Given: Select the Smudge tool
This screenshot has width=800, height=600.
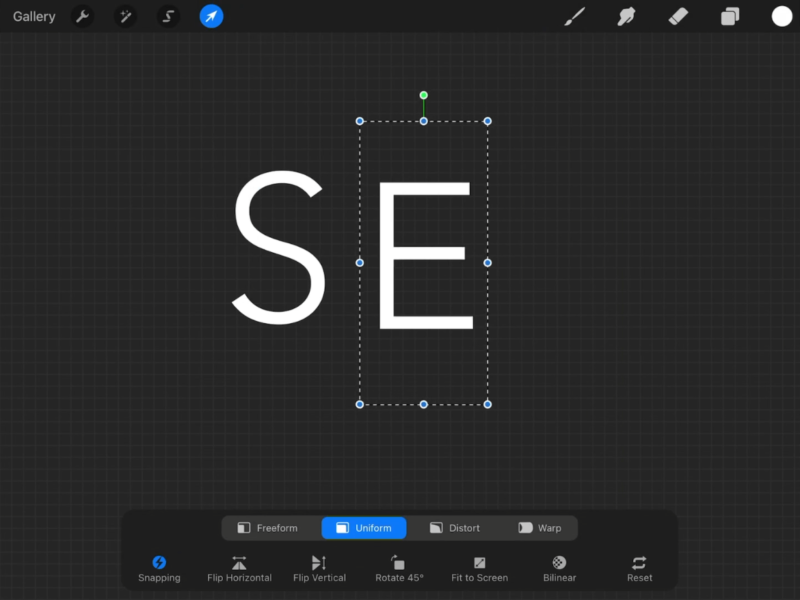Looking at the screenshot, I should (627, 16).
